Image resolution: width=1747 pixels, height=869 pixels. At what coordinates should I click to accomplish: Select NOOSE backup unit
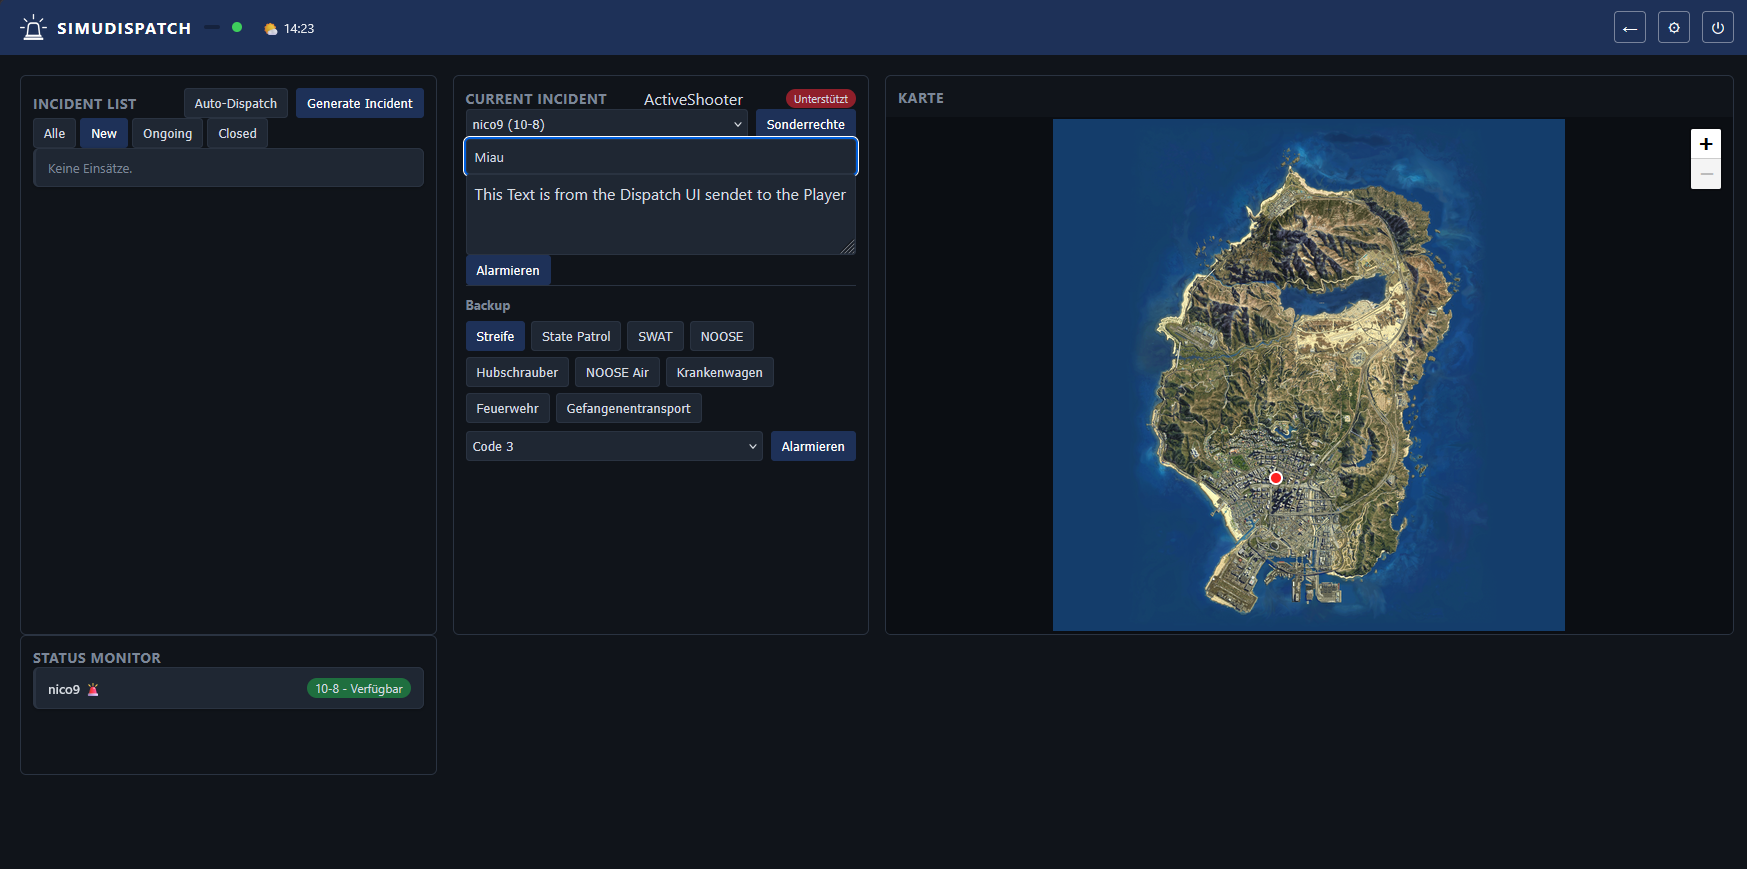pyautogui.click(x=722, y=336)
